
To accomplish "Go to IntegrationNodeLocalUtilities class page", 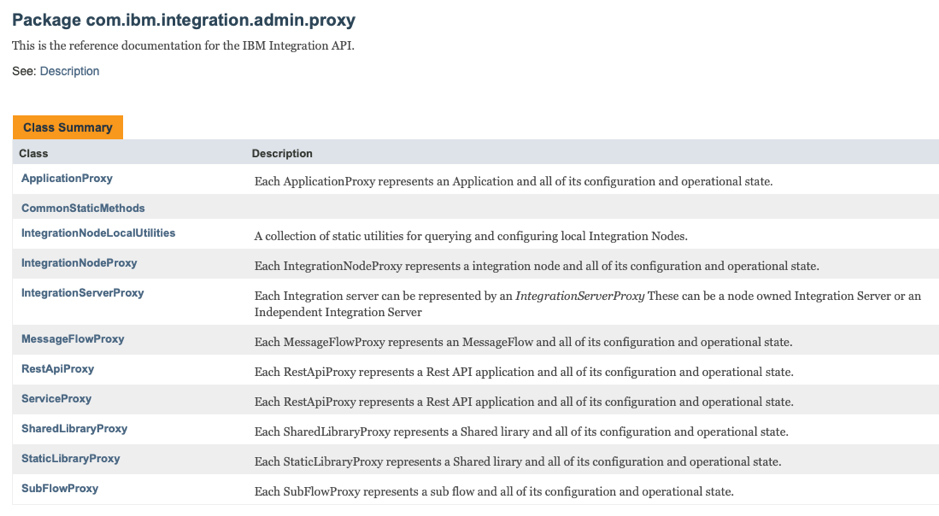I will tap(98, 233).
